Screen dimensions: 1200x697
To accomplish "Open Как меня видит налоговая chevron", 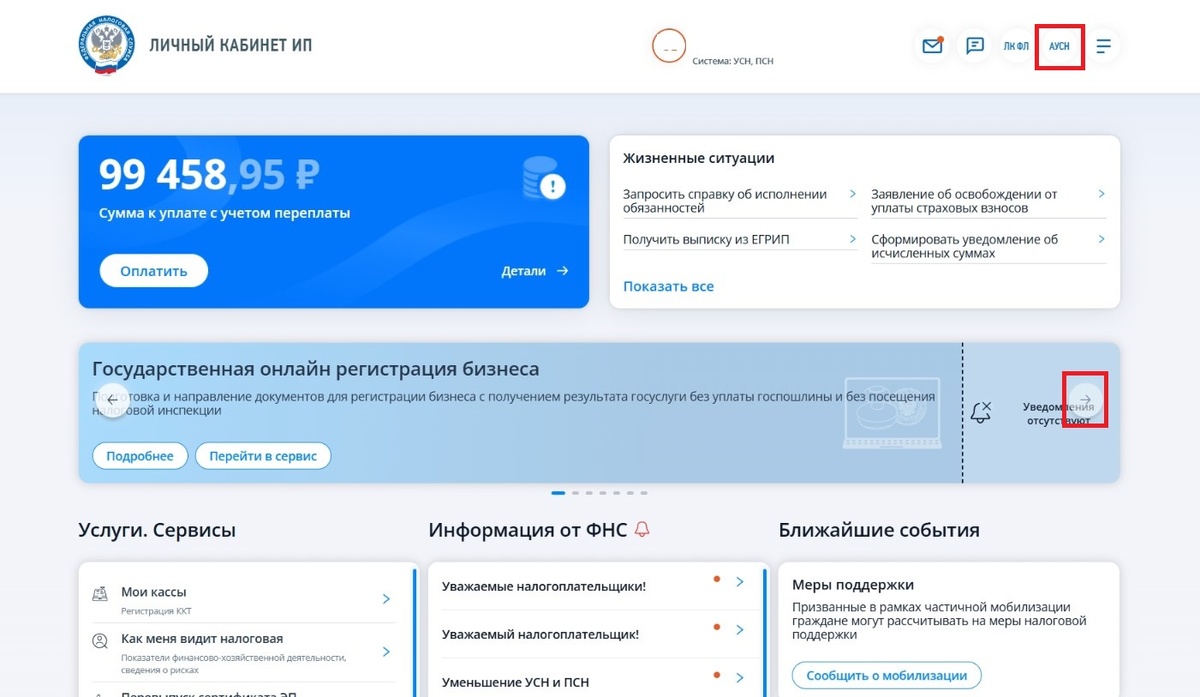I will [386, 652].
